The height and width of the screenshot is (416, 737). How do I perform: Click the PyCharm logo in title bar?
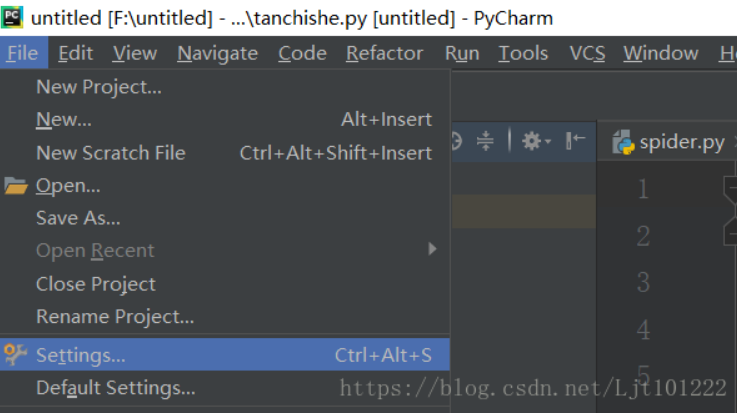(x=13, y=17)
